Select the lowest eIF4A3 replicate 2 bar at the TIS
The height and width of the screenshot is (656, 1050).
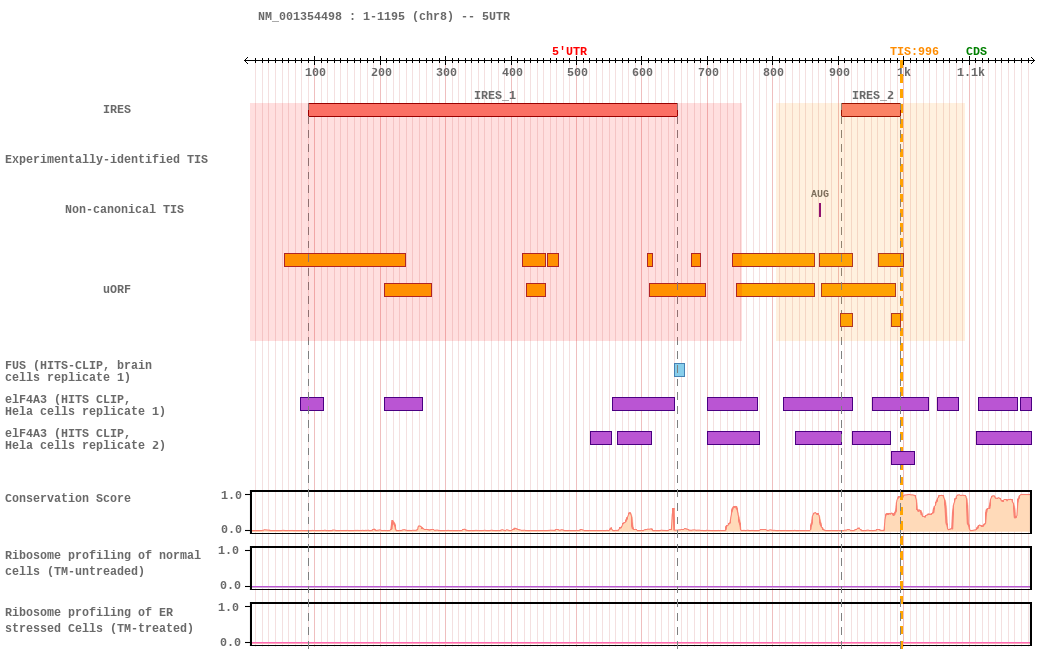[x=903, y=458]
